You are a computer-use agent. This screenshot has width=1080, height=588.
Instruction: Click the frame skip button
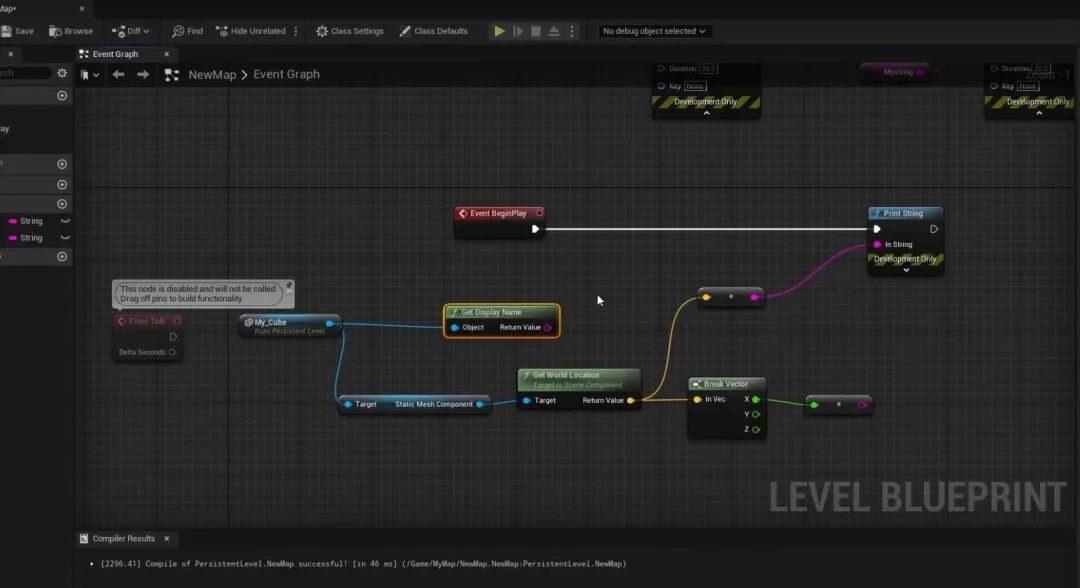pyautogui.click(x=518, y=31)
